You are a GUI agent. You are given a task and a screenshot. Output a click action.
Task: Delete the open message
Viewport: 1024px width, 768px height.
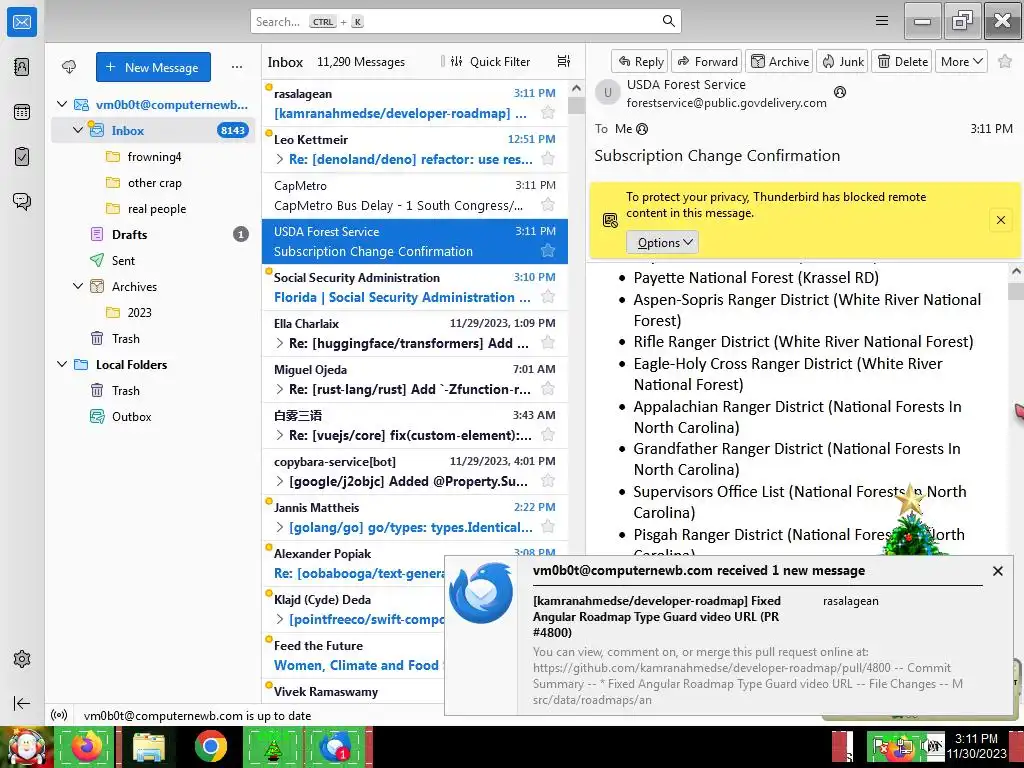click(902, 61)
